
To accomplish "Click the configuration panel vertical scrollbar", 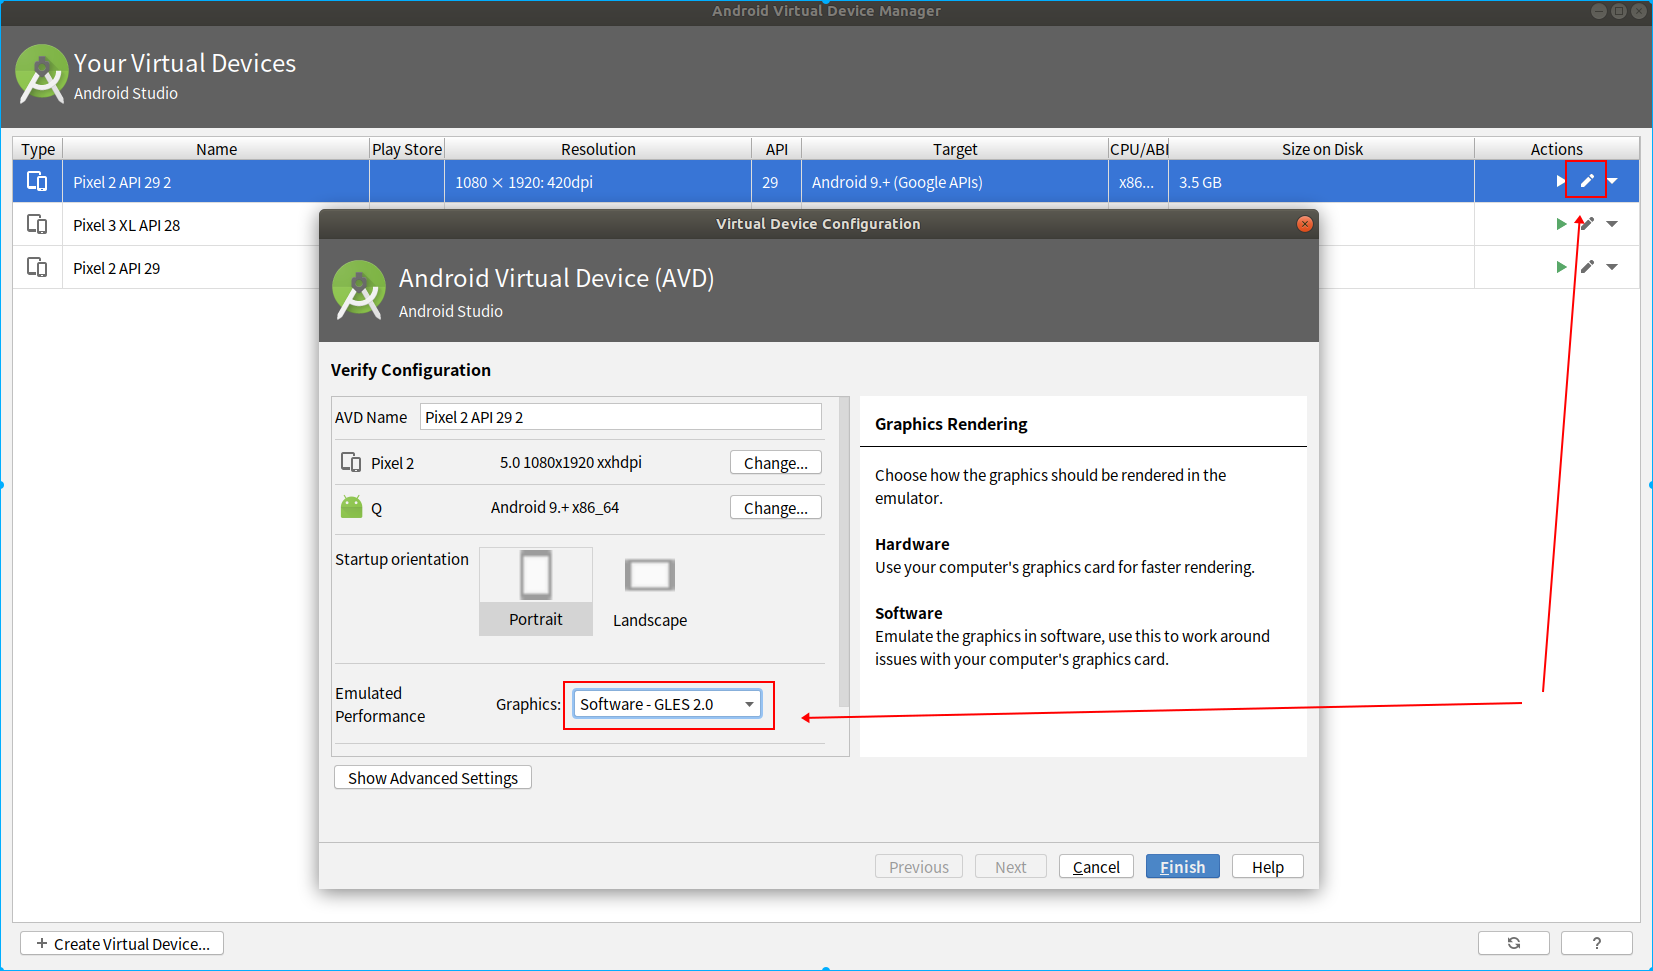I will pyautogui.click(x=844, y=553).
